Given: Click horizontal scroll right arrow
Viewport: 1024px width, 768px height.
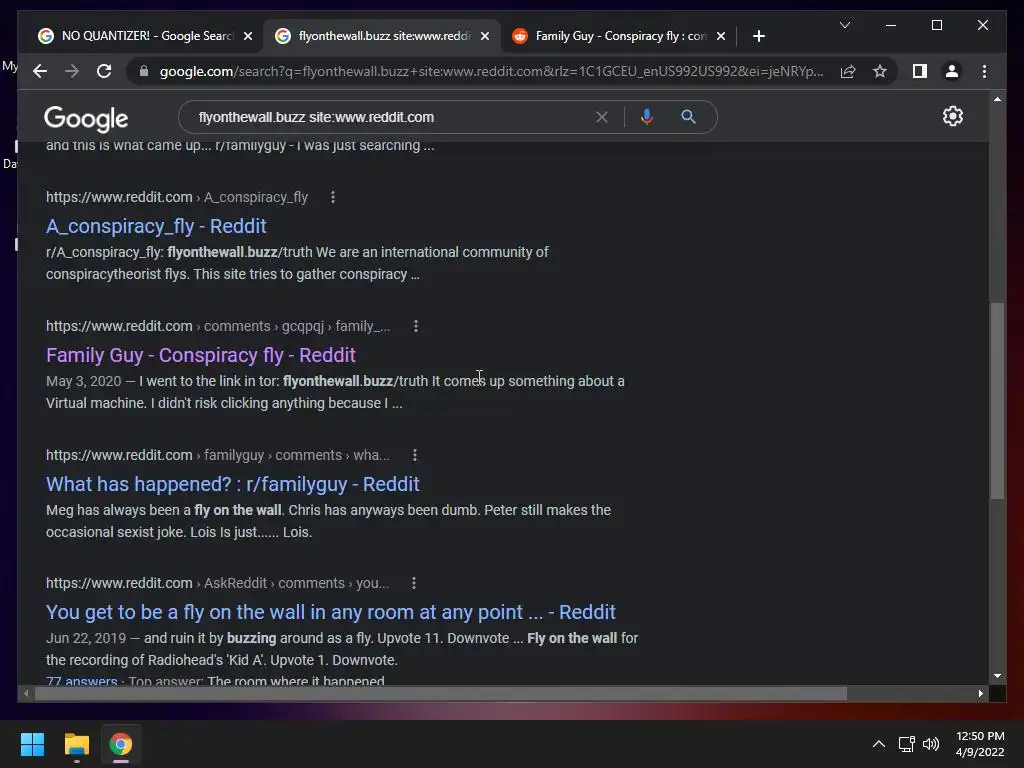Looking at the screenshot, I should pyautogui.click(x=980, y=694).
